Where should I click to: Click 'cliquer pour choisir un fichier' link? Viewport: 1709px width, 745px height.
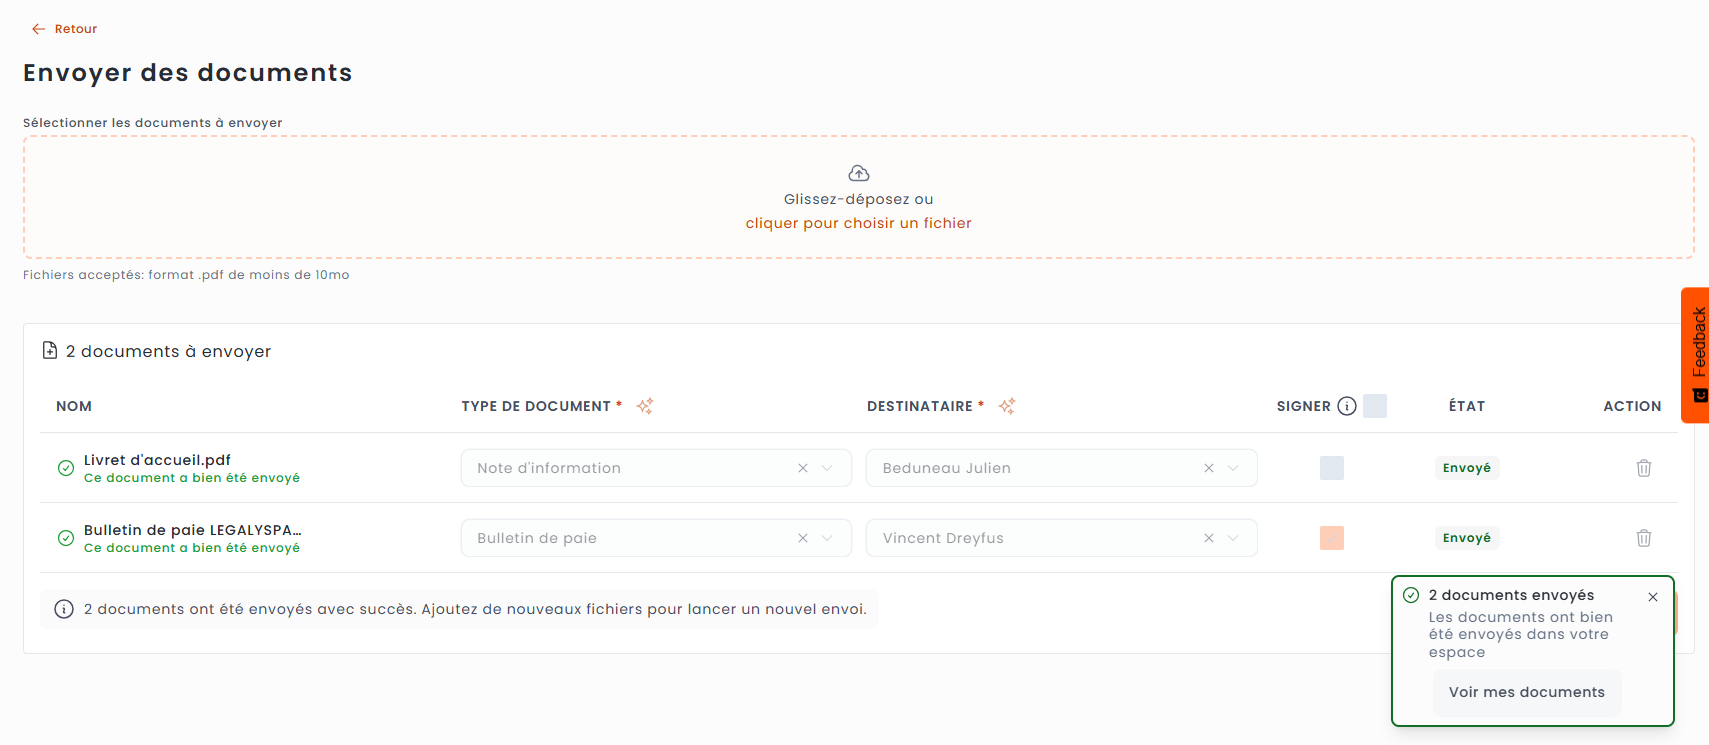coord(858,223)
